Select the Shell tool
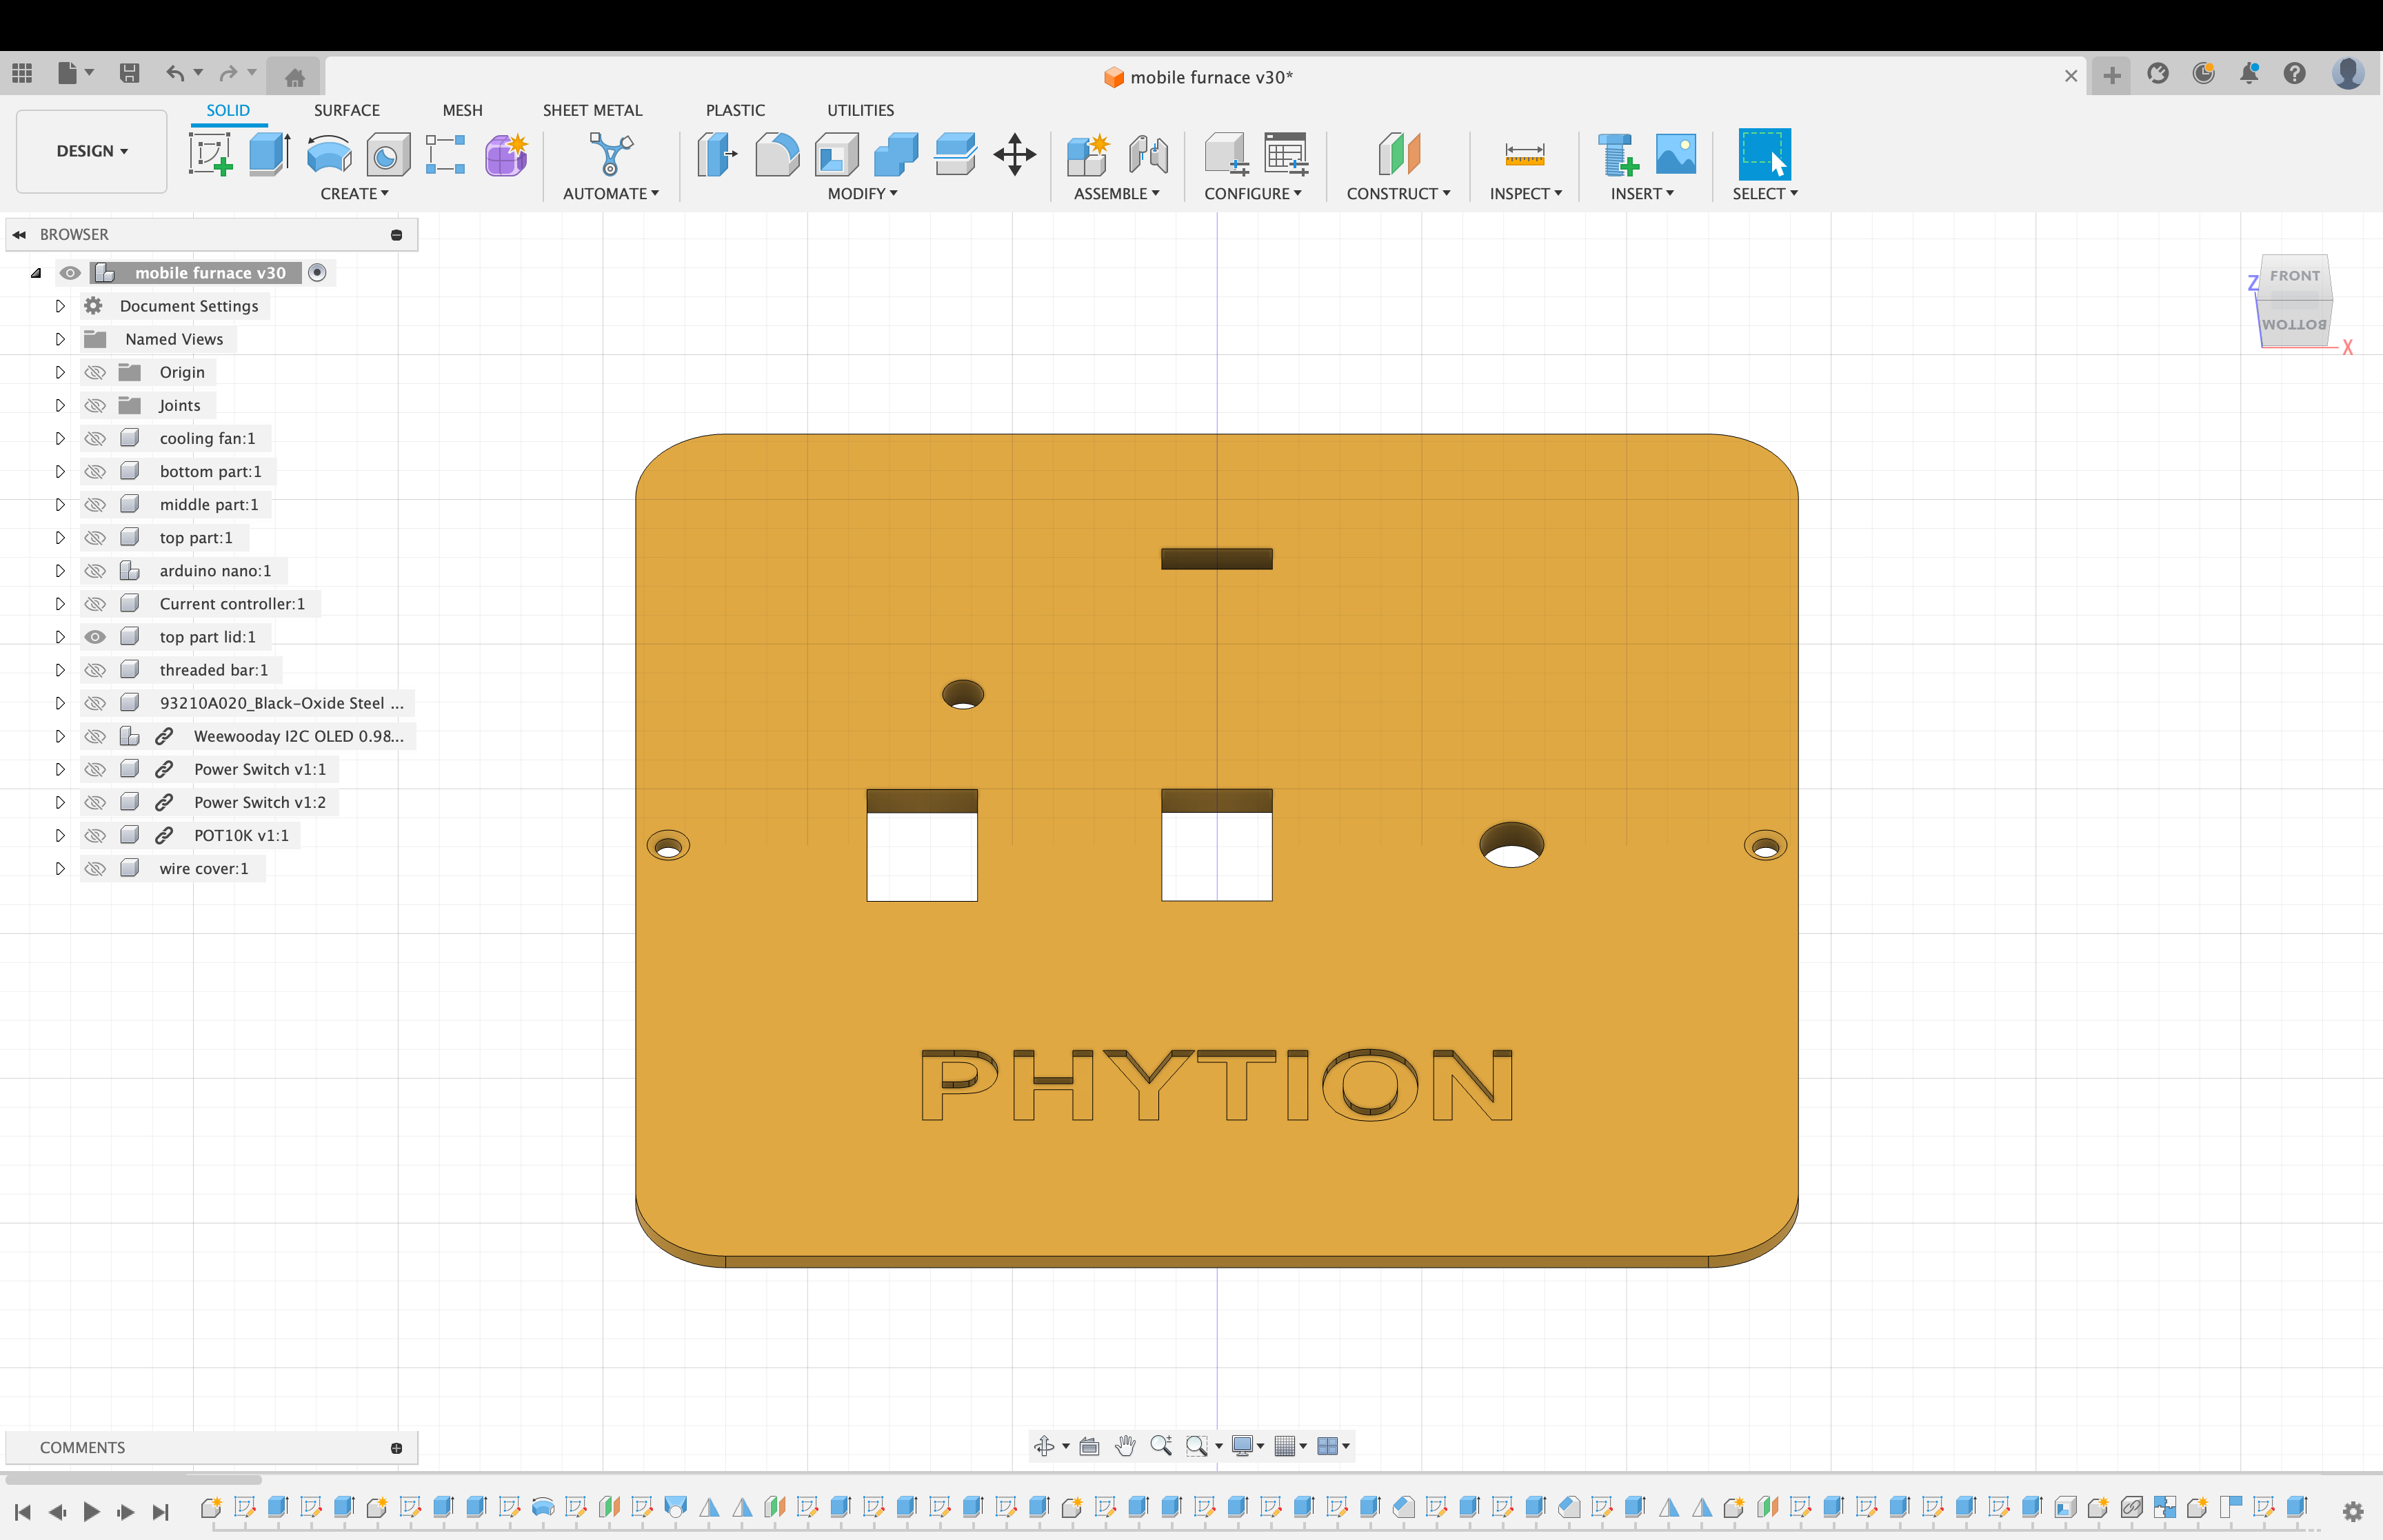Image resolution: width=2383 pixels, height=1540 pixels. click(837, 155)
